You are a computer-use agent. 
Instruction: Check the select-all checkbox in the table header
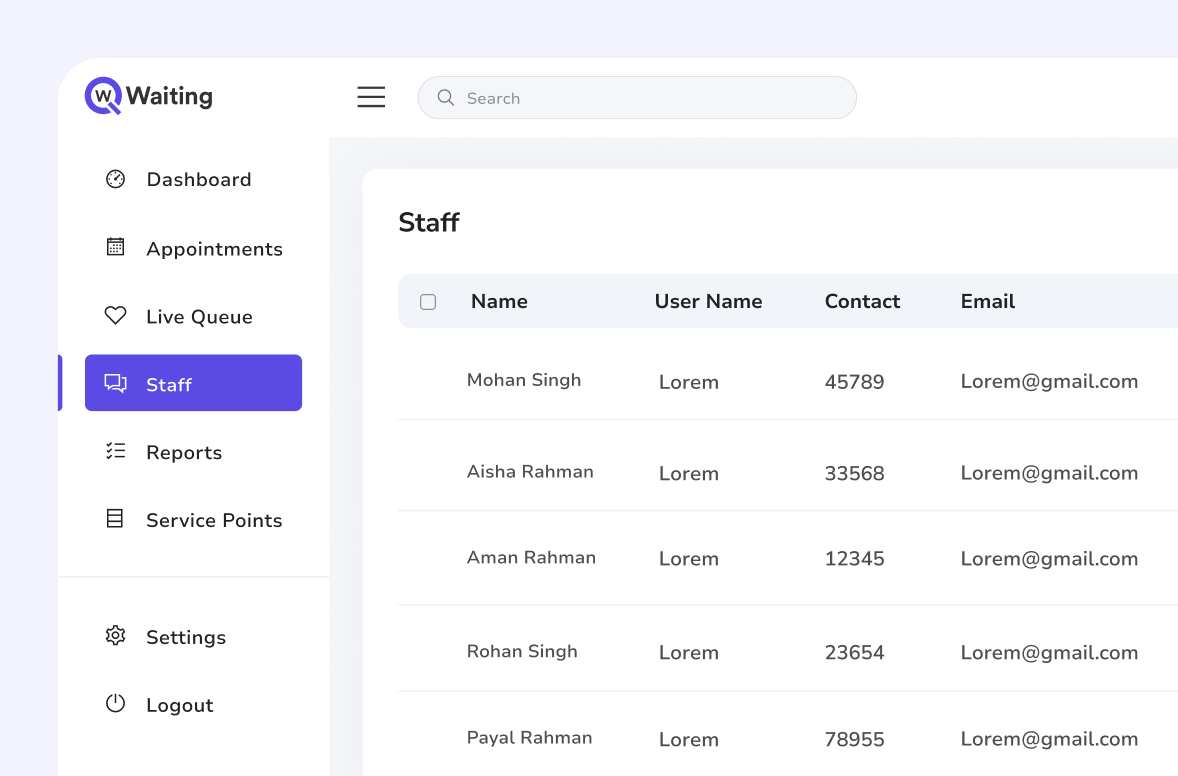(428, 301)
